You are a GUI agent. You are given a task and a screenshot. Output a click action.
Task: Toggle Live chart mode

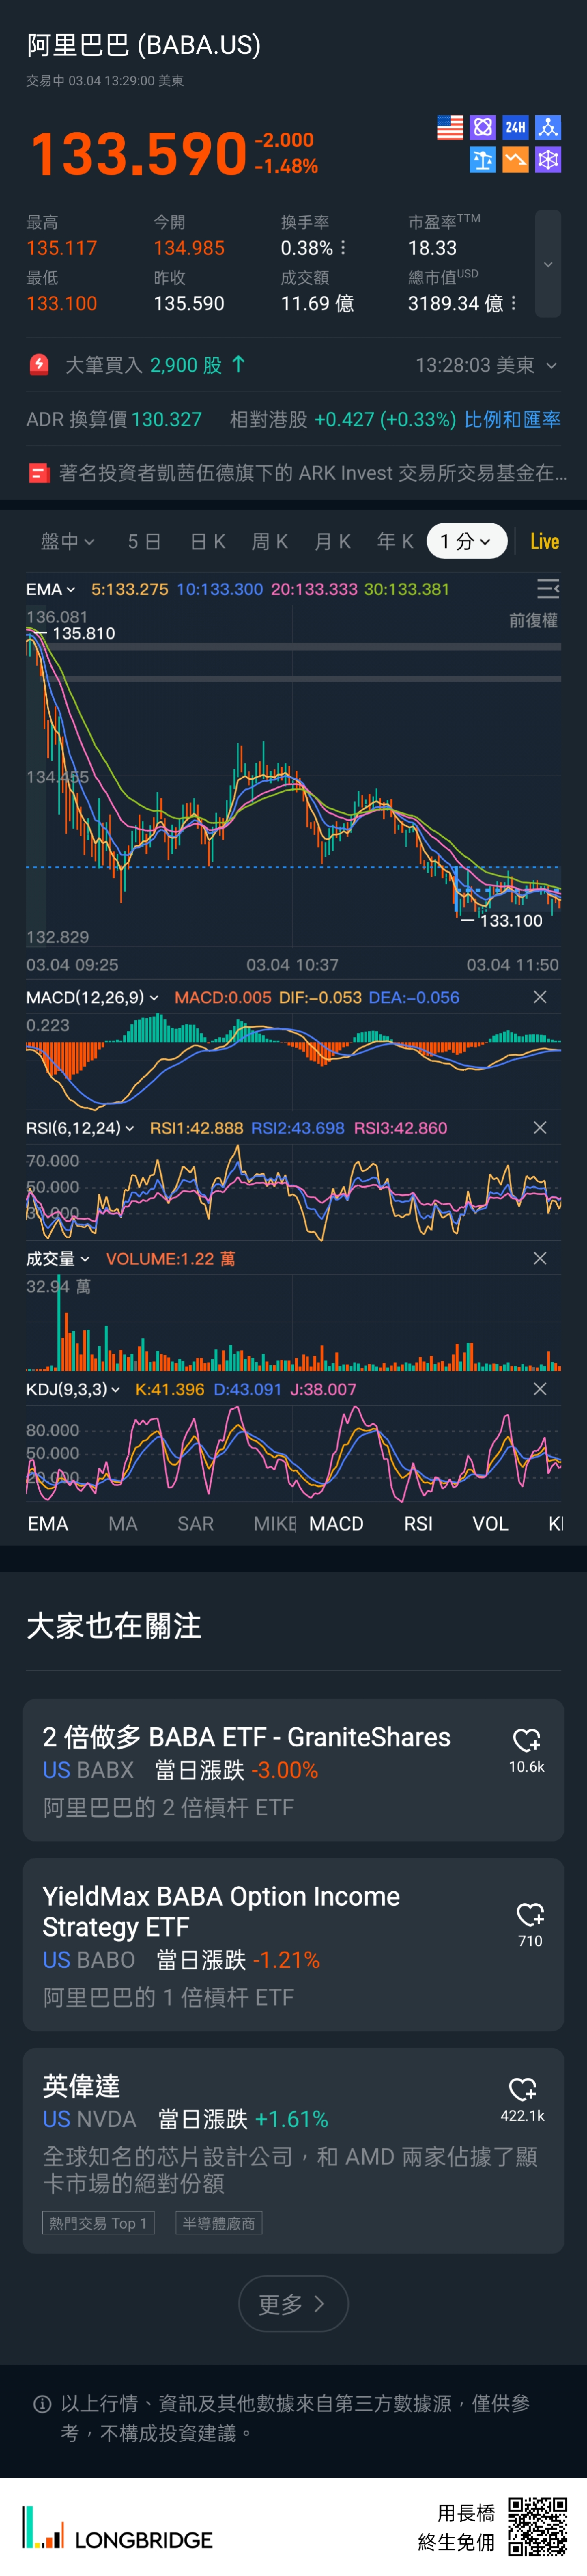544,541
